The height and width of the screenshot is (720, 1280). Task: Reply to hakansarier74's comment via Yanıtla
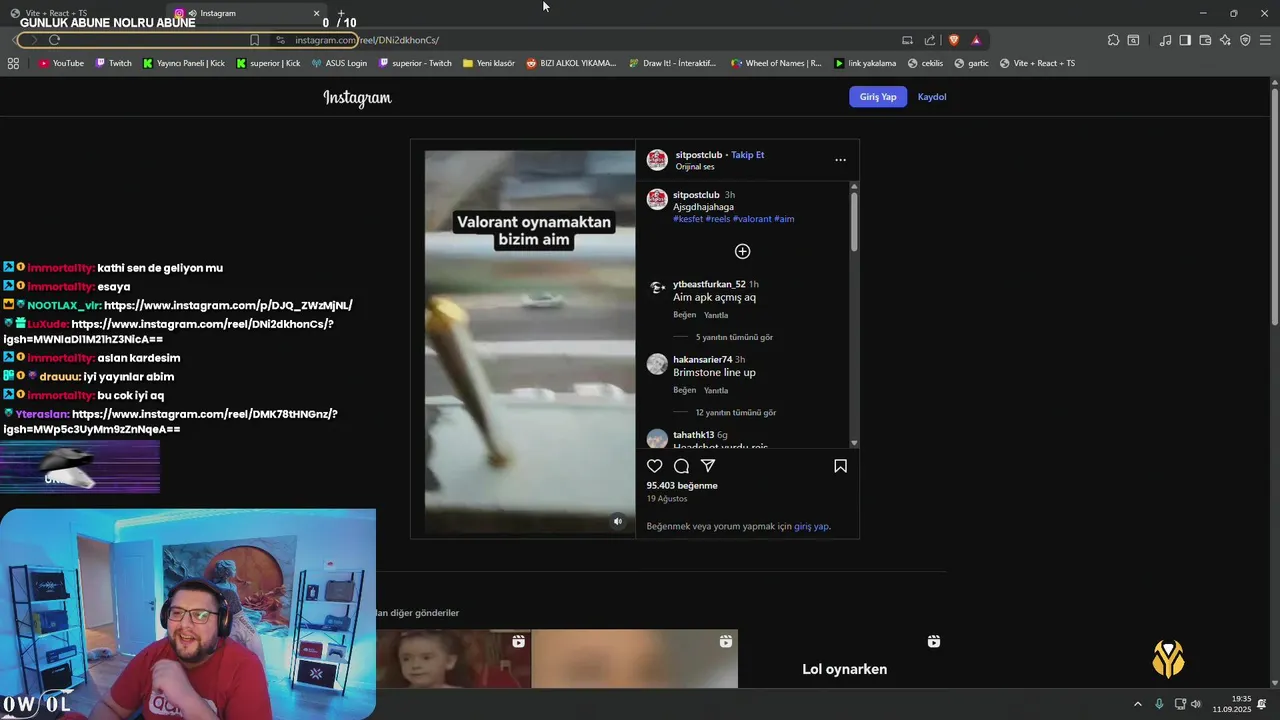tap(716, 390)
